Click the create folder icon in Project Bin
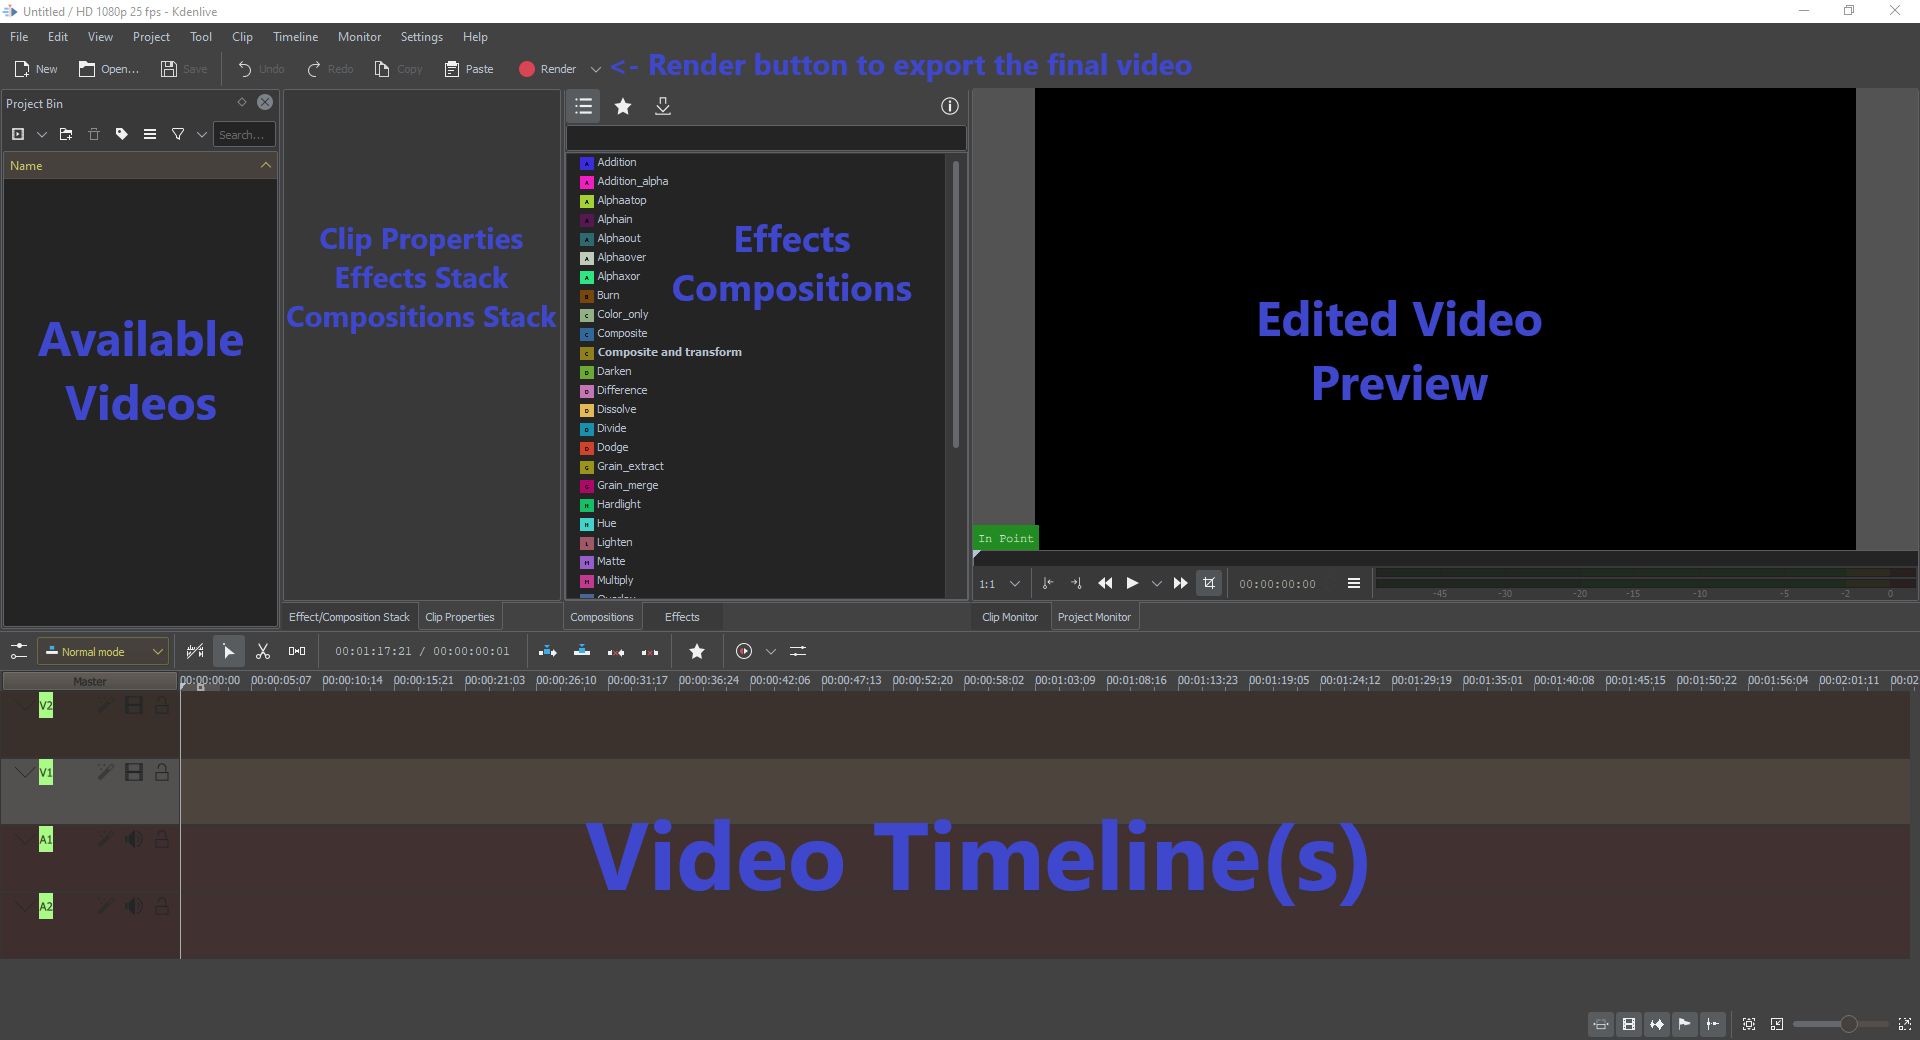Image resolution: width=1920 pixels, height=1040 pixels. point(66,134)
